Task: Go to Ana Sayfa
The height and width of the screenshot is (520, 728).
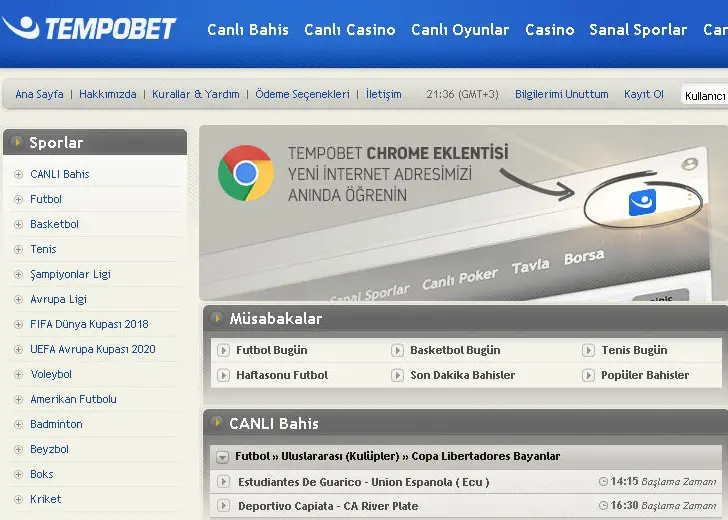Action: [39, 94]
